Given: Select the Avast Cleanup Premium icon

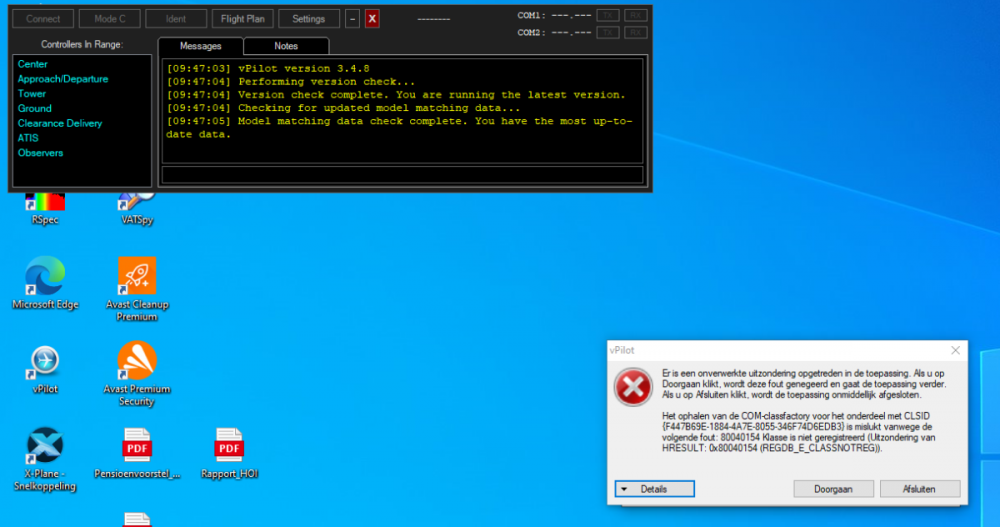Looking at the screenshot, I should coord(136,288).
